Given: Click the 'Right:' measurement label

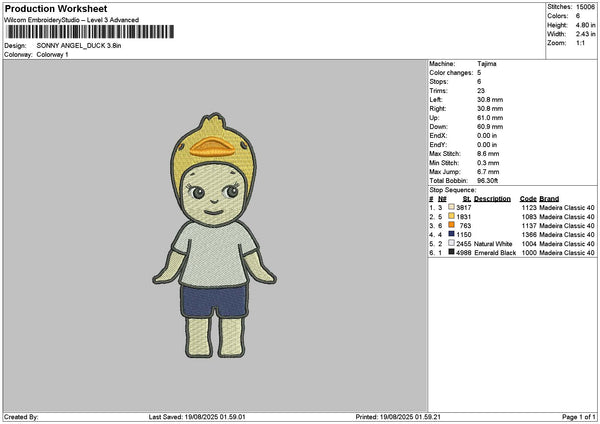Looking at the screenshot, I should 438,109.
